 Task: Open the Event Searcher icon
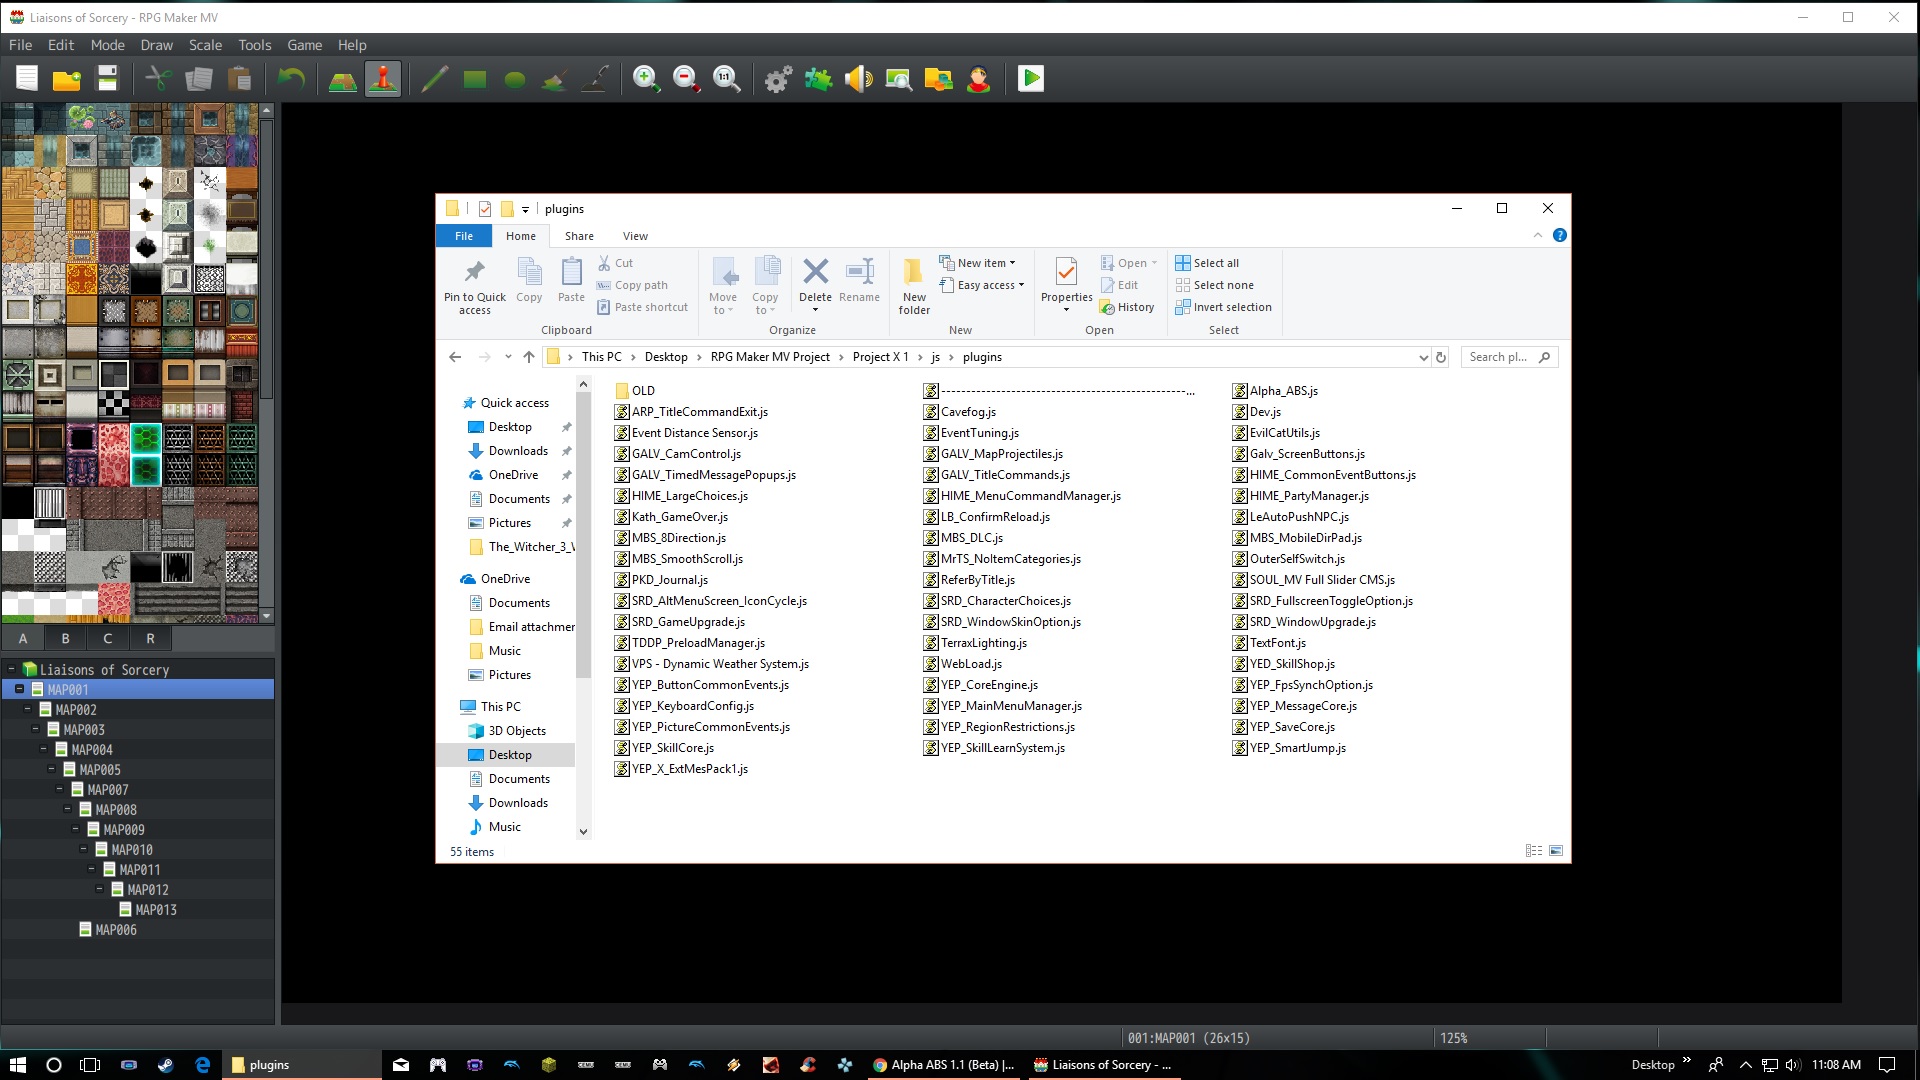[x=898, y=79]
